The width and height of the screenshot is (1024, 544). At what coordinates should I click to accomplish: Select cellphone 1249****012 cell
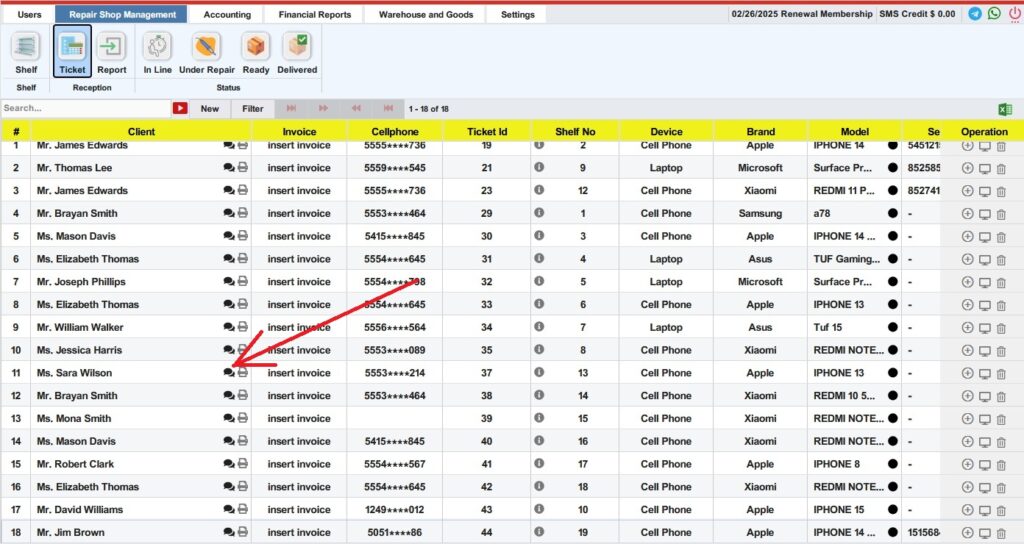click(x=394, y=509)
